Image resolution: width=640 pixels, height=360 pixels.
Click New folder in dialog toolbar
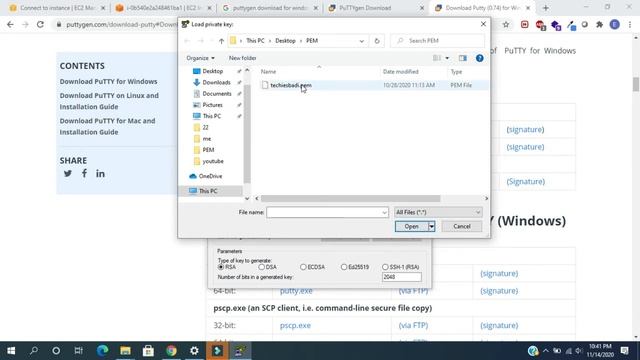242,58
